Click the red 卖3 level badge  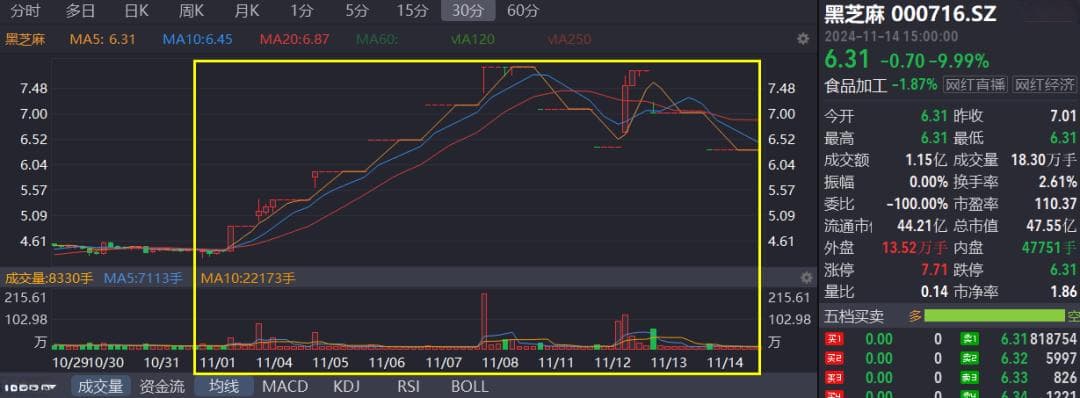point(835,378)
